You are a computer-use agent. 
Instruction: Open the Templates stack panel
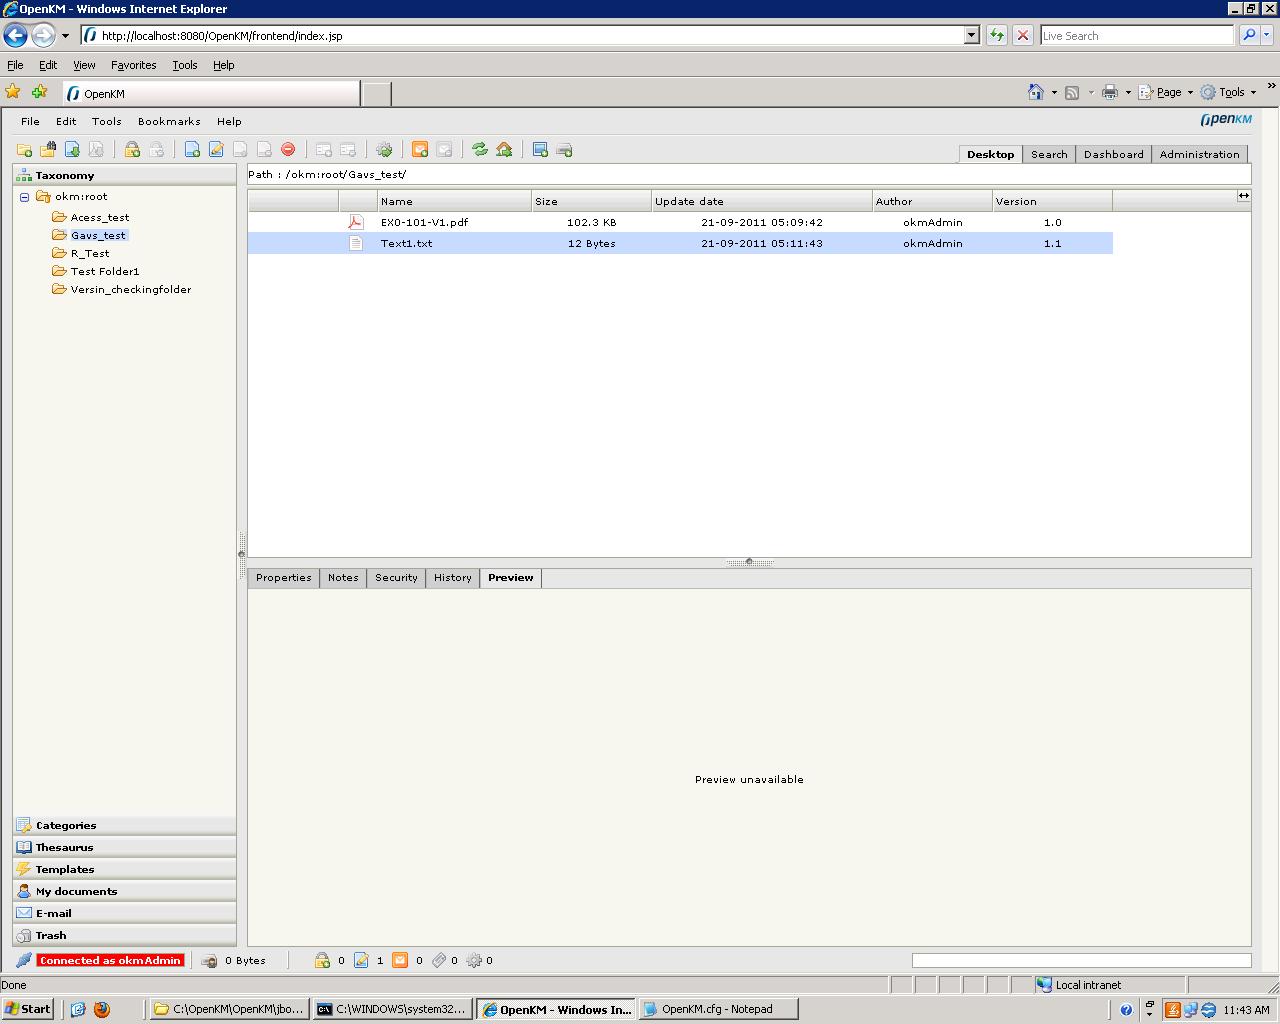tap(64, 869)
